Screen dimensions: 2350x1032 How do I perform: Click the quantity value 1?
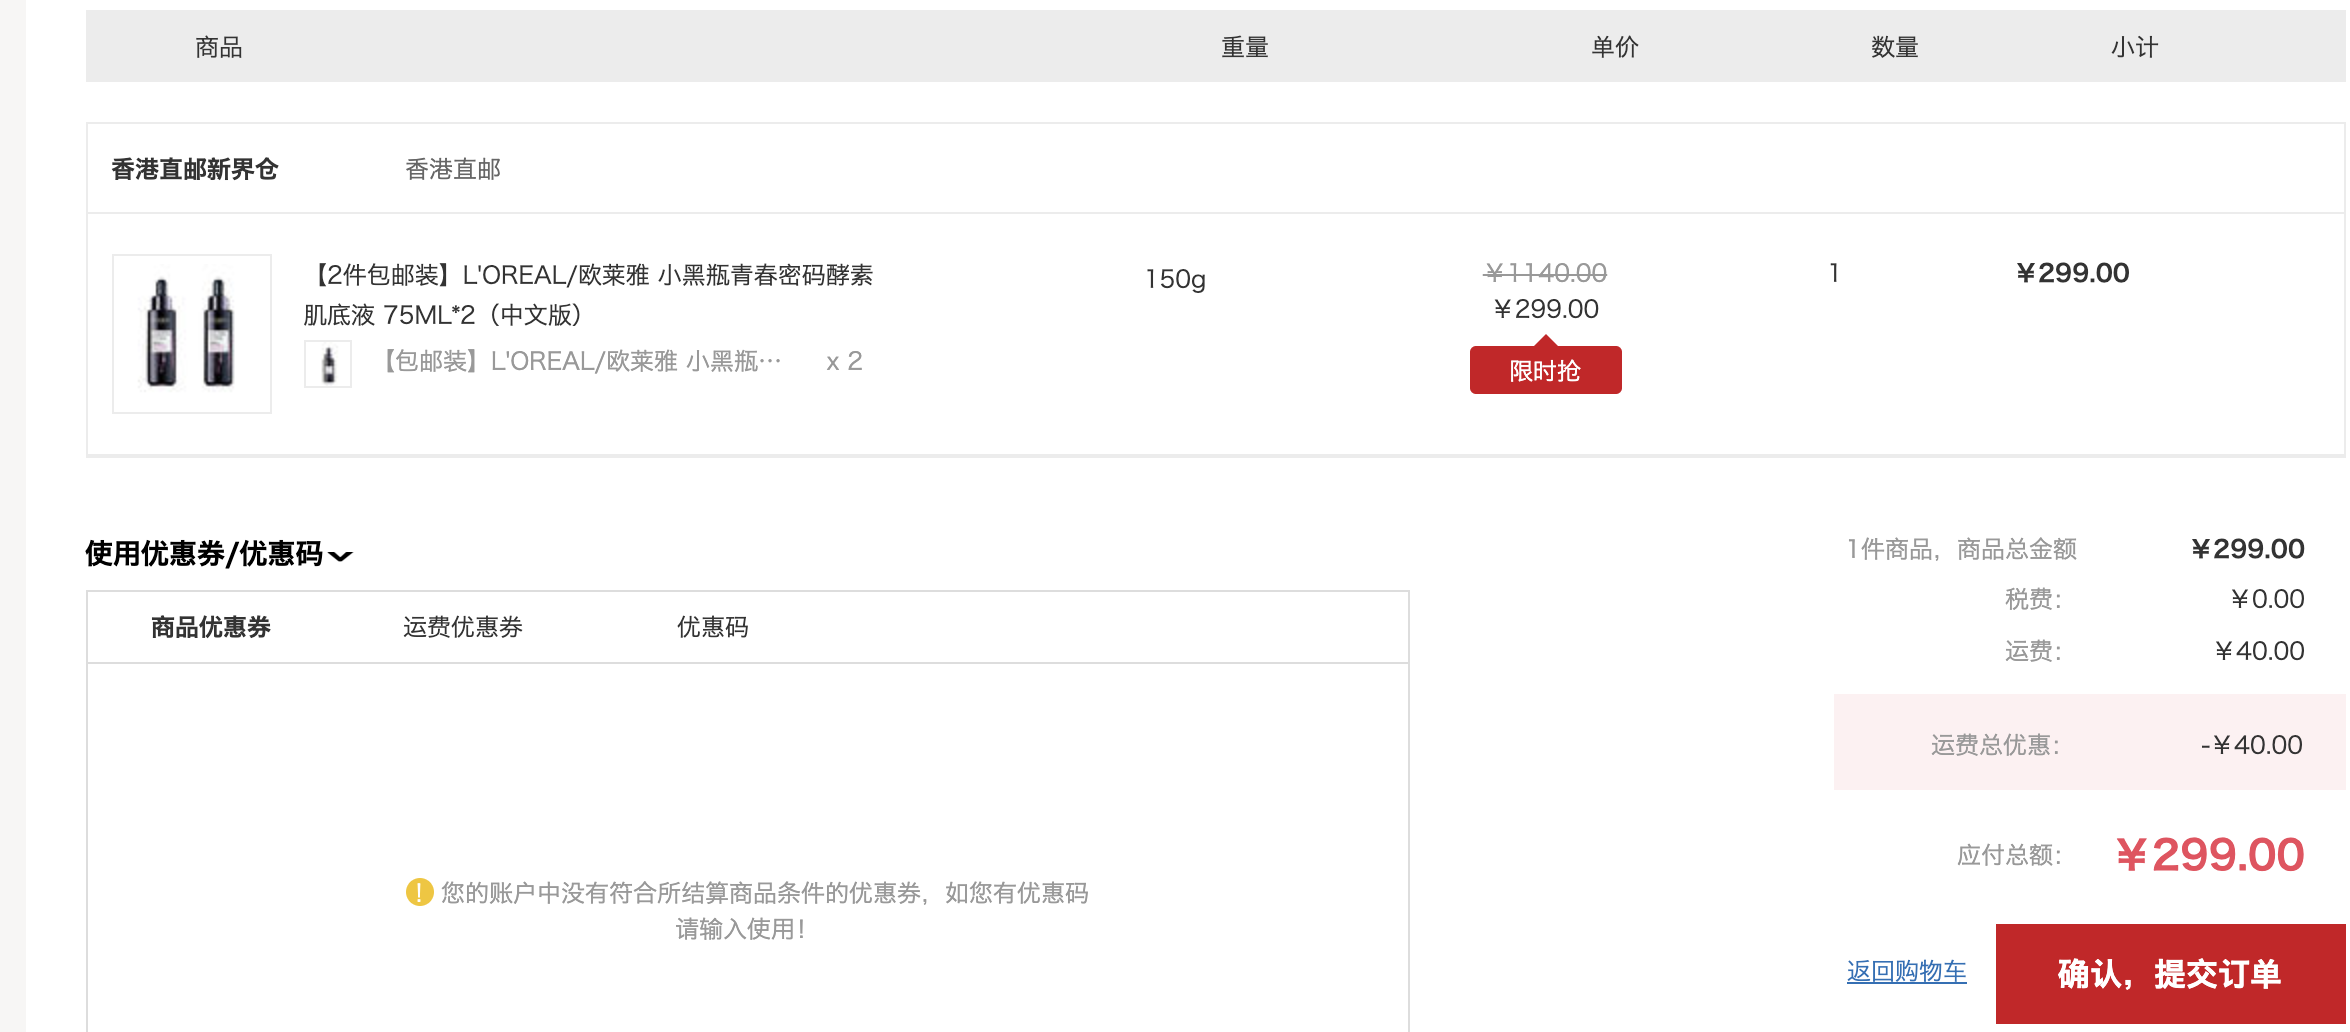coord(1834,273)
